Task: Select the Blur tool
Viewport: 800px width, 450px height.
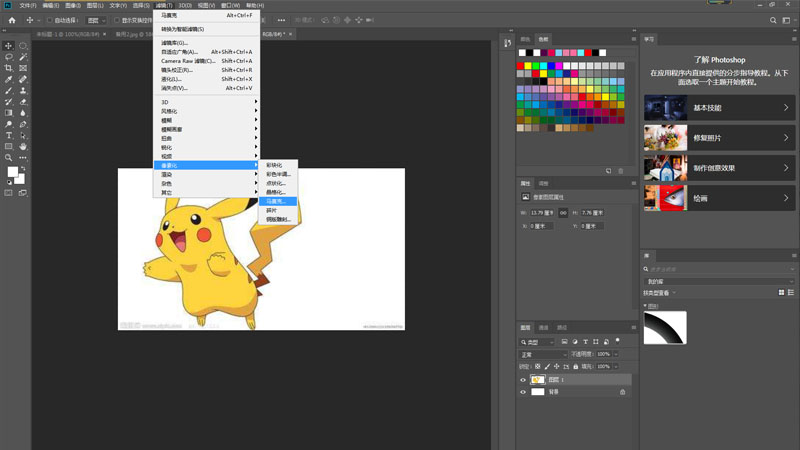Action: [23, 113]
